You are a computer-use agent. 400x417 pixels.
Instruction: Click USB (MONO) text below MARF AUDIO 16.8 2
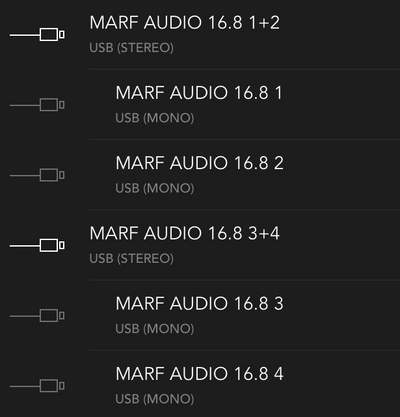pyautogui.click(x=155, y=188)
